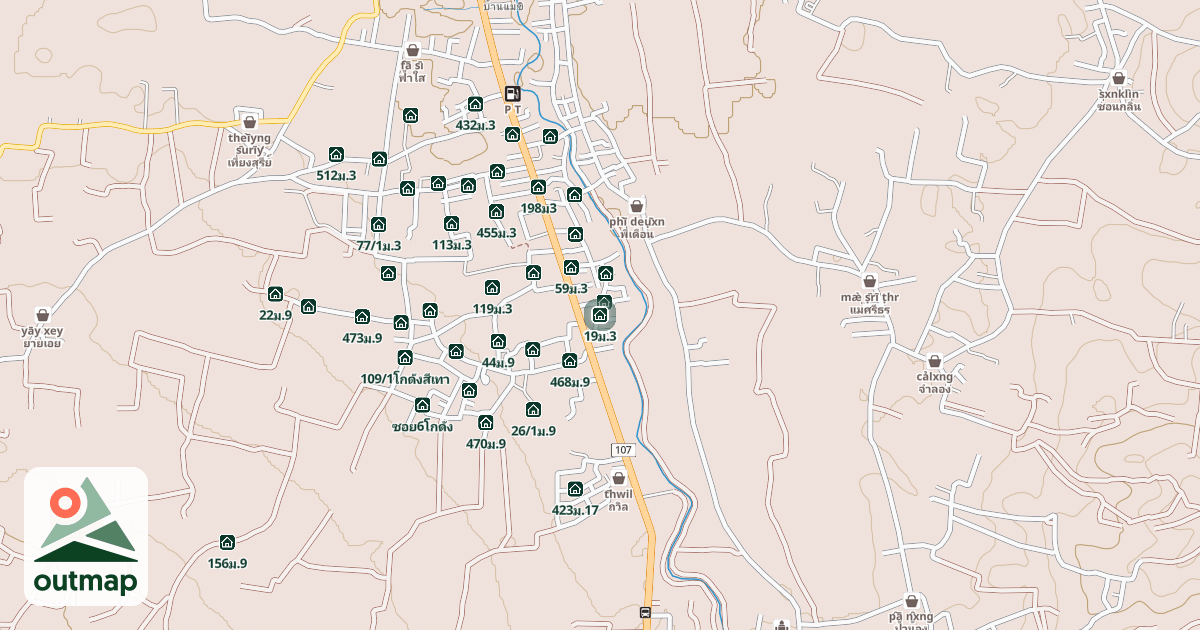This screenshot has width=1200, height=630.
Task: Select the text label 19ม.3
Action: point(600,336)
